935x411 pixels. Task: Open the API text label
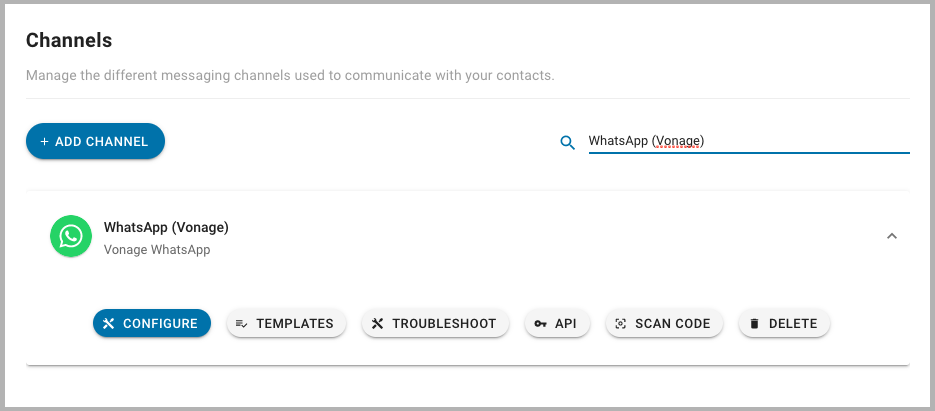tap(566, 323)
